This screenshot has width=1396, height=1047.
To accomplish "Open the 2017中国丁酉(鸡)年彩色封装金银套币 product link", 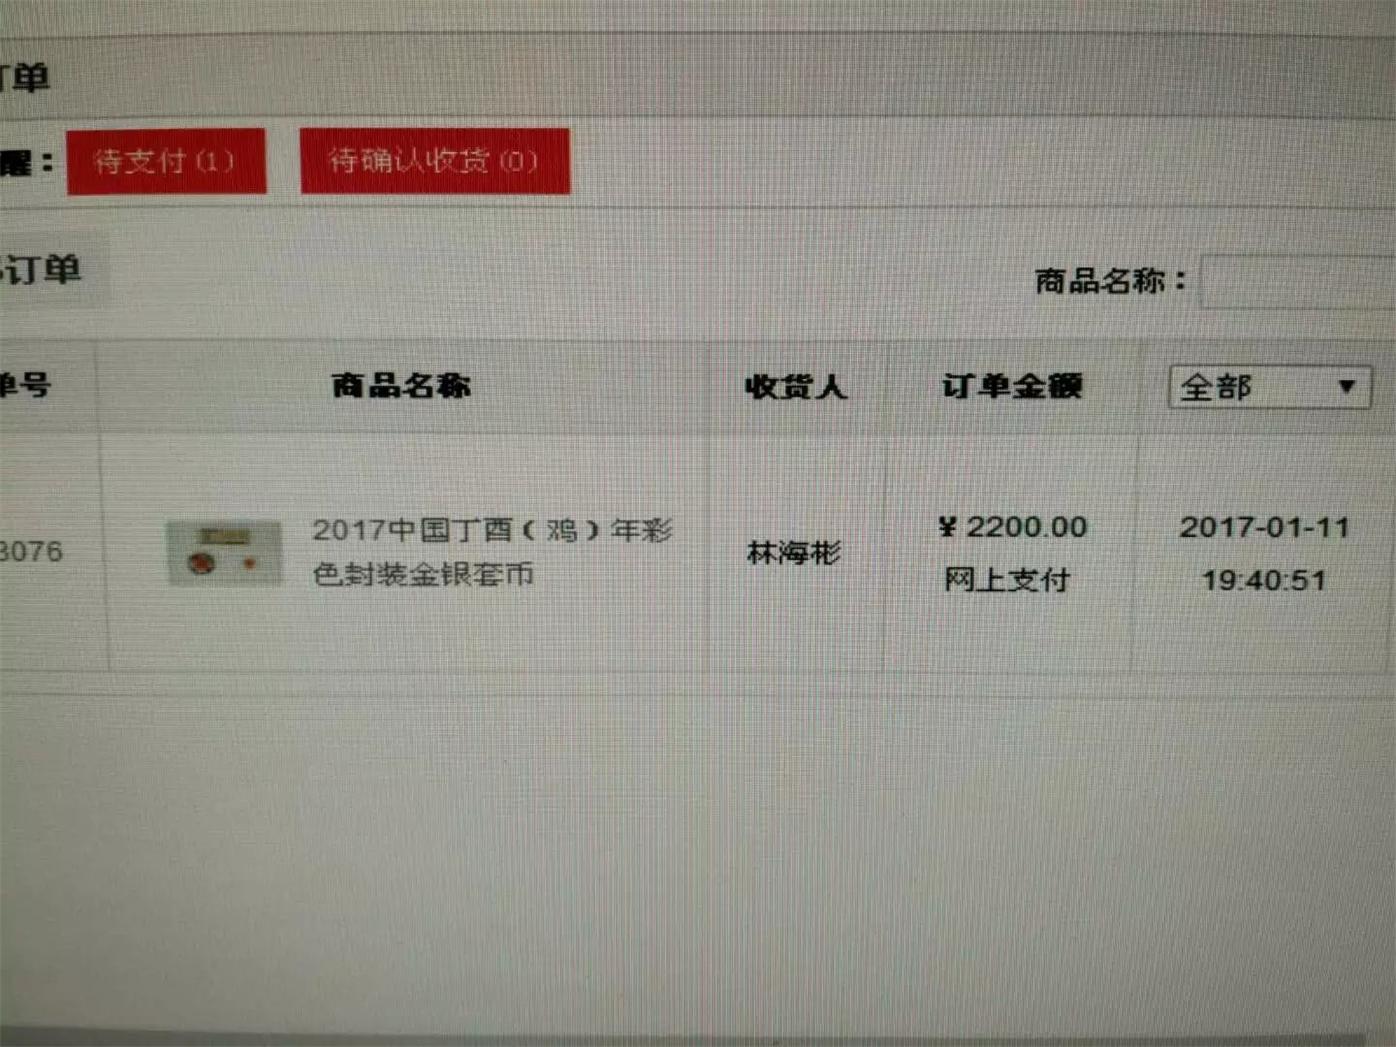I will coord(492,552).
